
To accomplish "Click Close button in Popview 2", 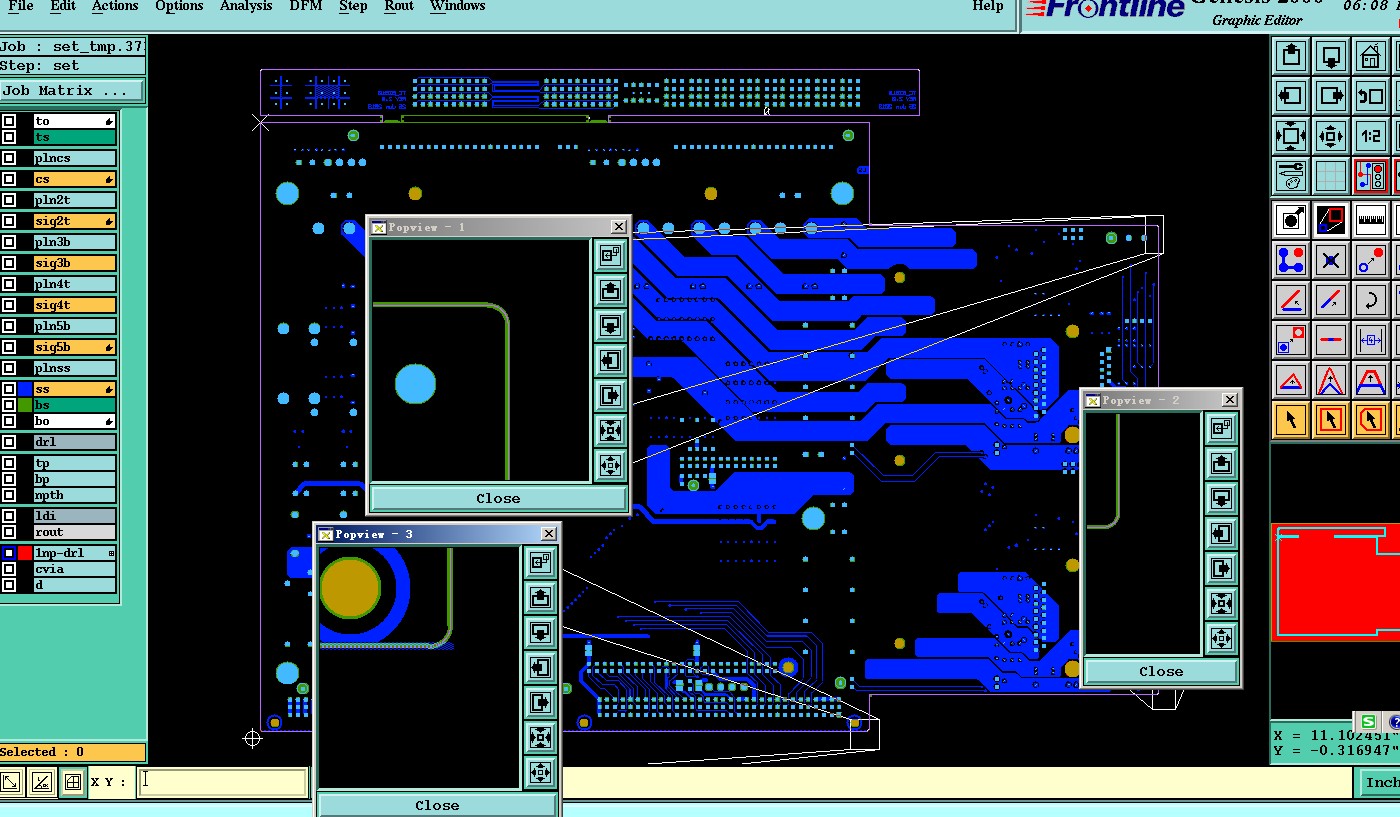I will click(1161, 671).
